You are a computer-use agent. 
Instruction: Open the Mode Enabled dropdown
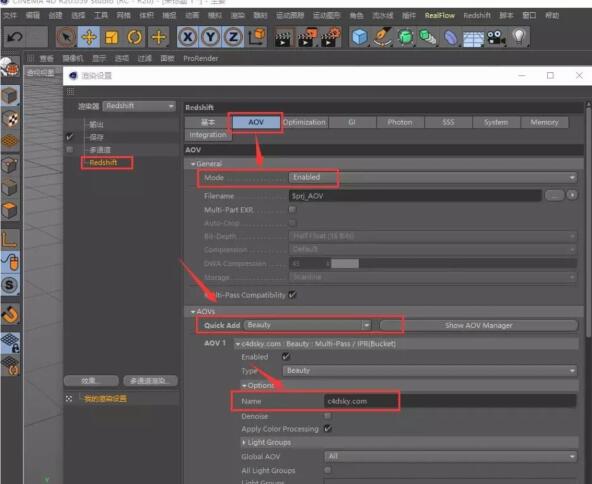click(433, 177)
